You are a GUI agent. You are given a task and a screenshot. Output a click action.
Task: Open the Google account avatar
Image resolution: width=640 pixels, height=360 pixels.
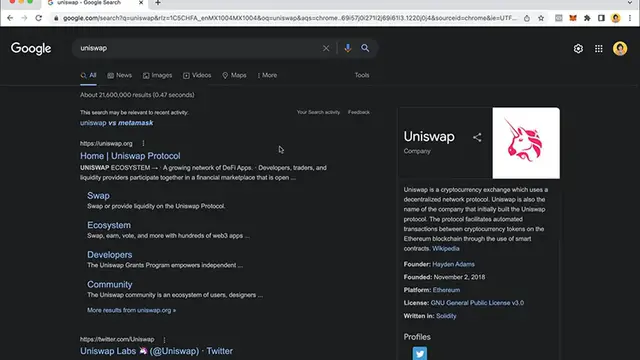(x=620, y=49)
